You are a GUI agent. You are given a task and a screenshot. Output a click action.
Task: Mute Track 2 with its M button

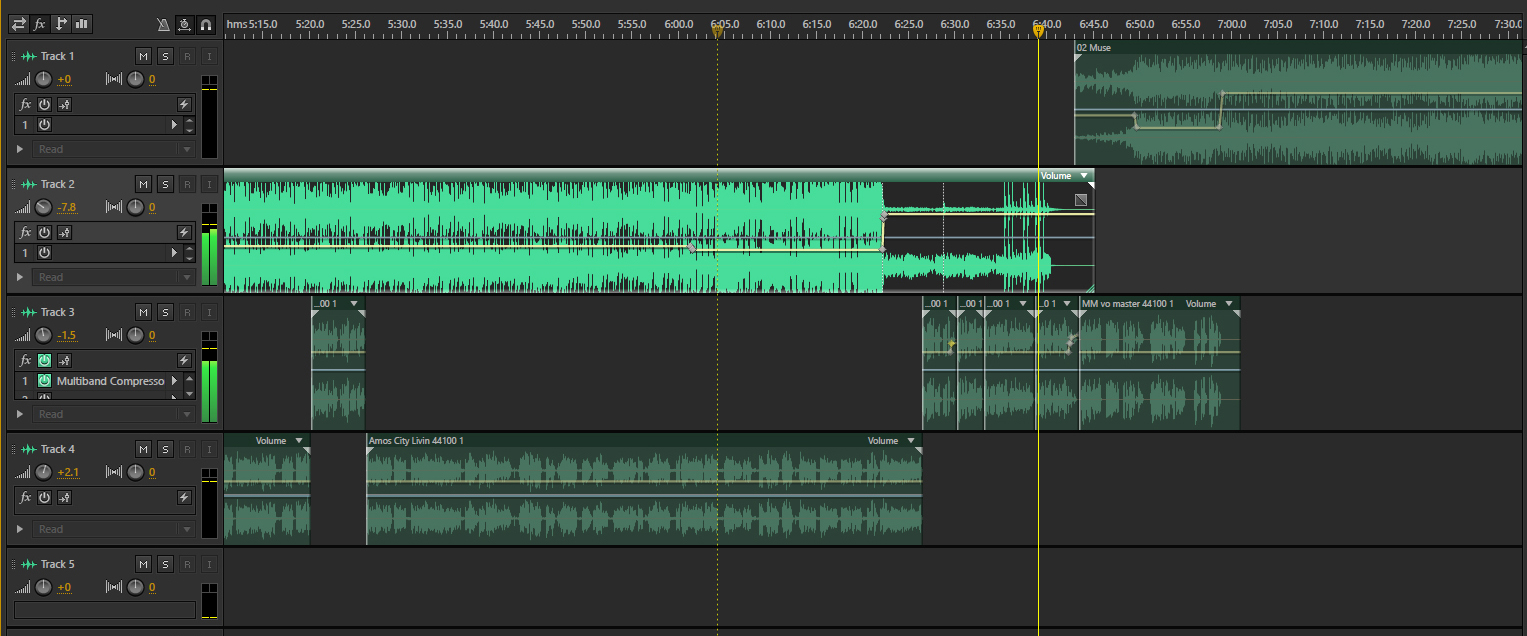143,183
